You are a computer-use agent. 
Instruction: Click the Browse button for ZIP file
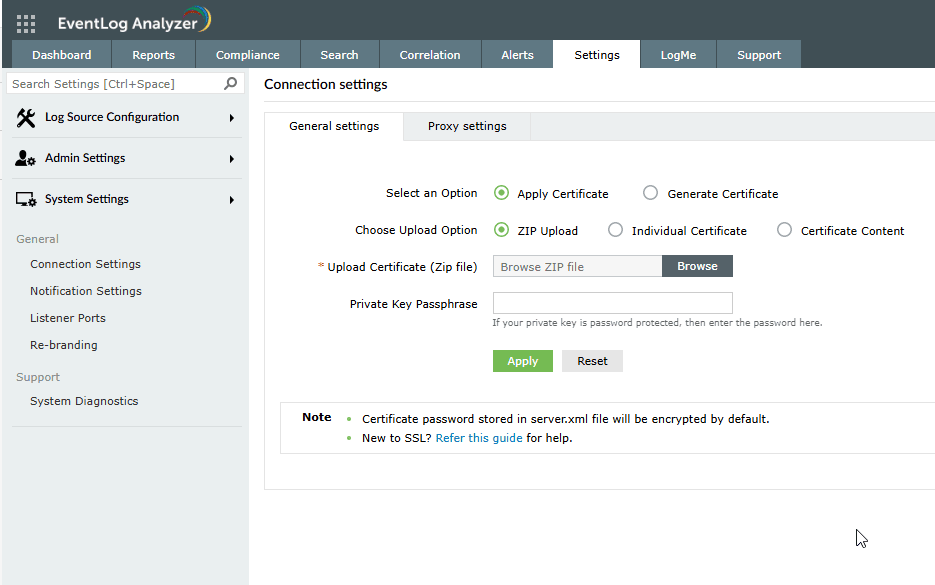click(x=697, y=266)
